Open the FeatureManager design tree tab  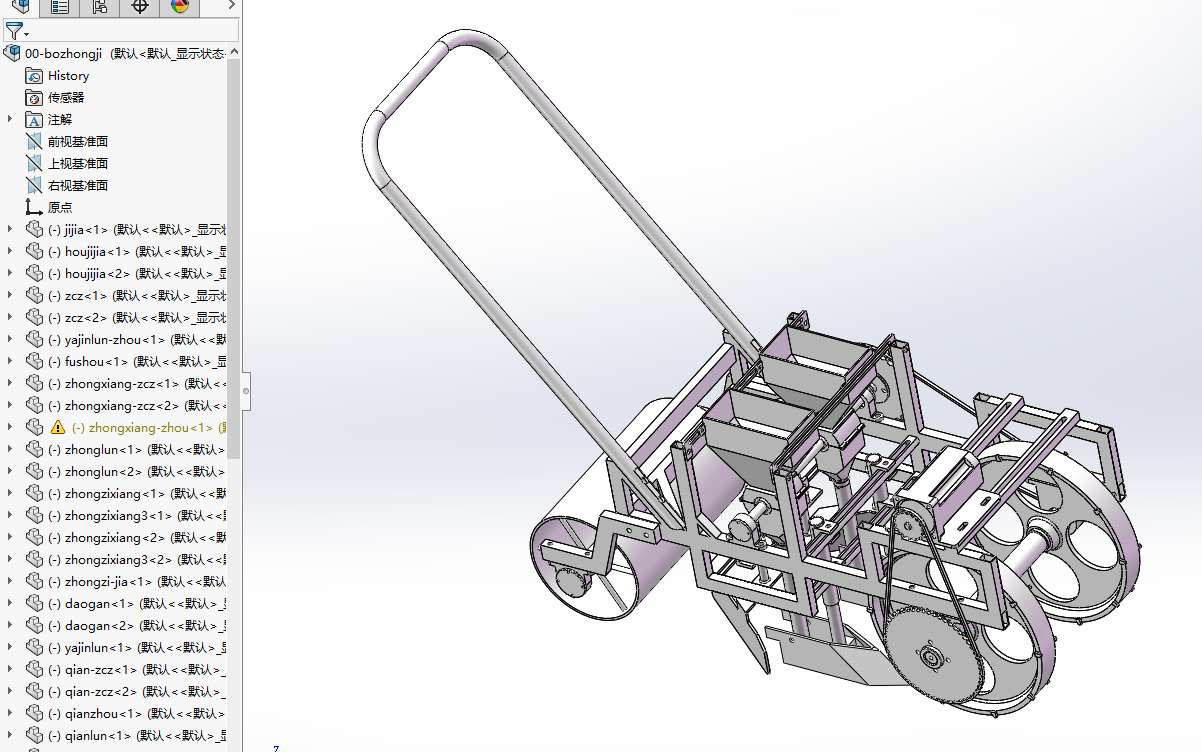coord(21,7)
